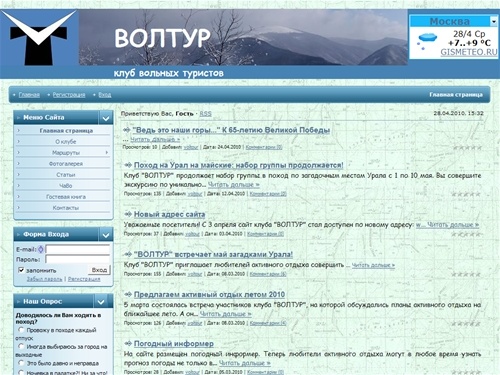
Task: Click the login type icon beside E-mail
Action: tap(41, 249)
